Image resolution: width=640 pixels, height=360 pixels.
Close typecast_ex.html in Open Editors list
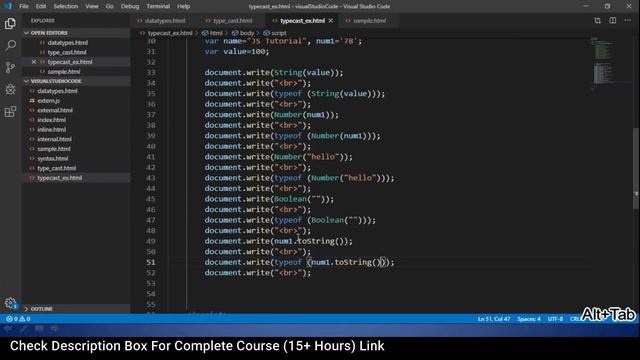(34, 62)
